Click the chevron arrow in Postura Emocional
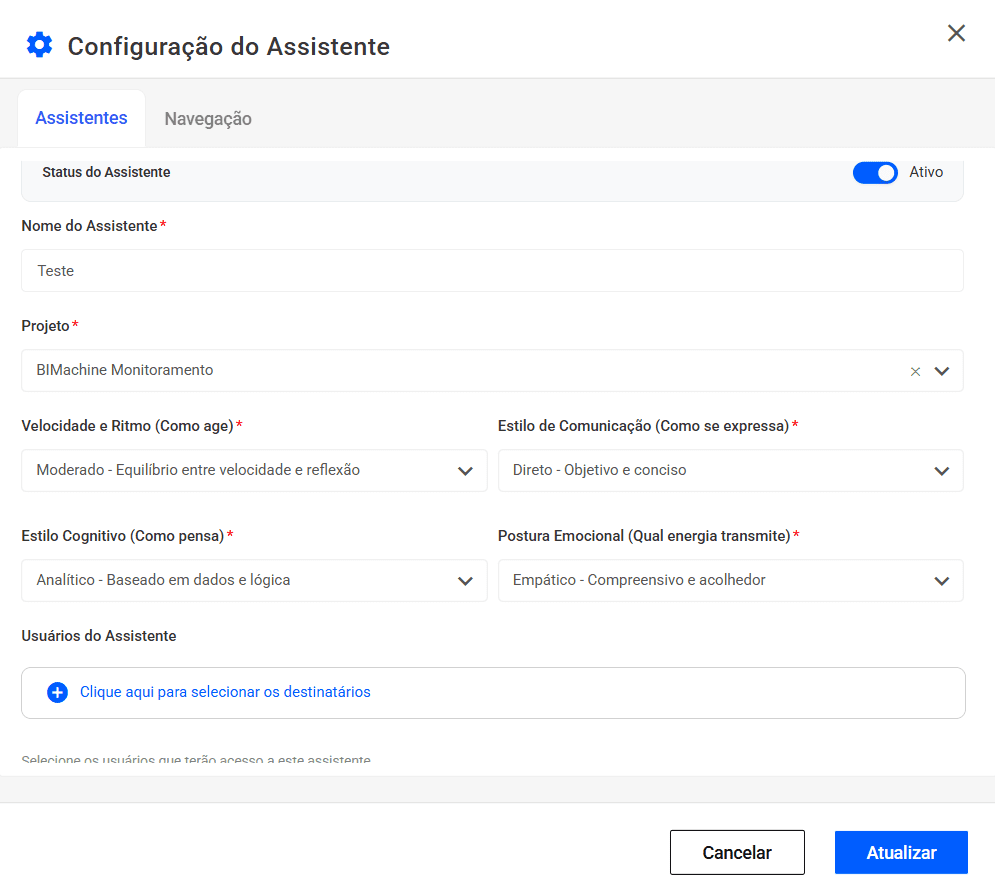 point(941,581)
